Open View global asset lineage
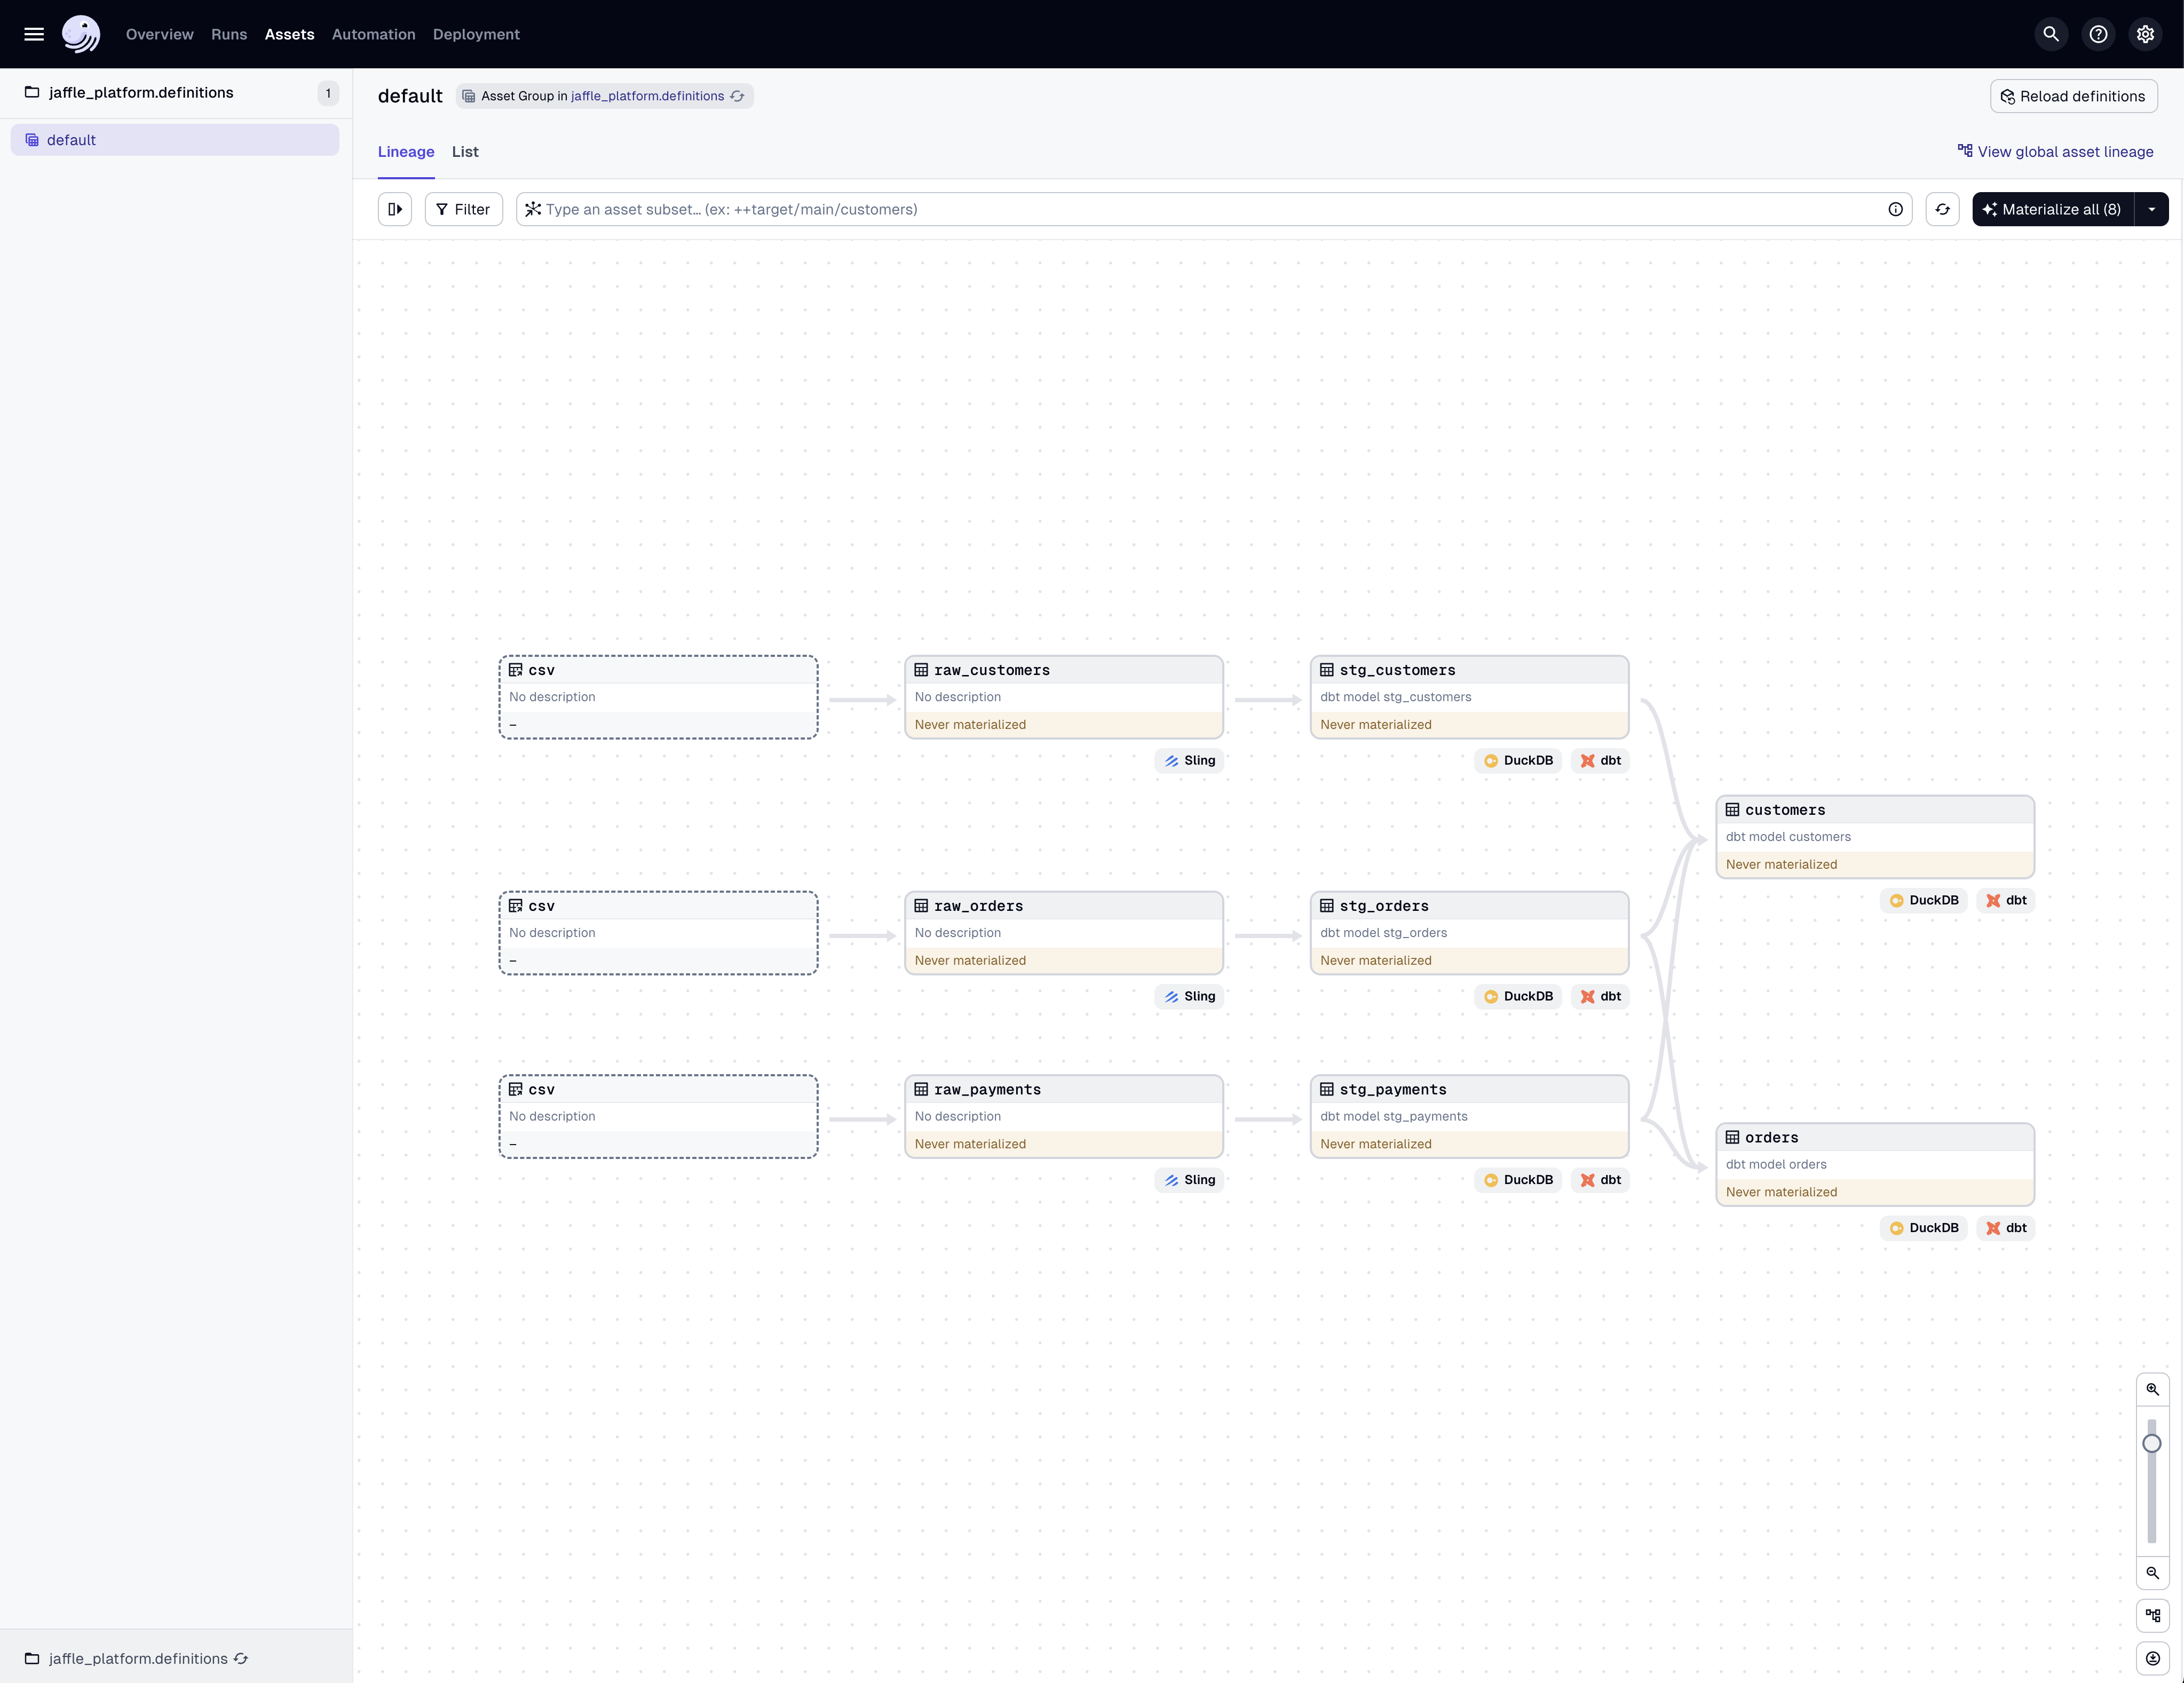The height and width of the screenshot is (1683, 2184). tap(2056, 151)
